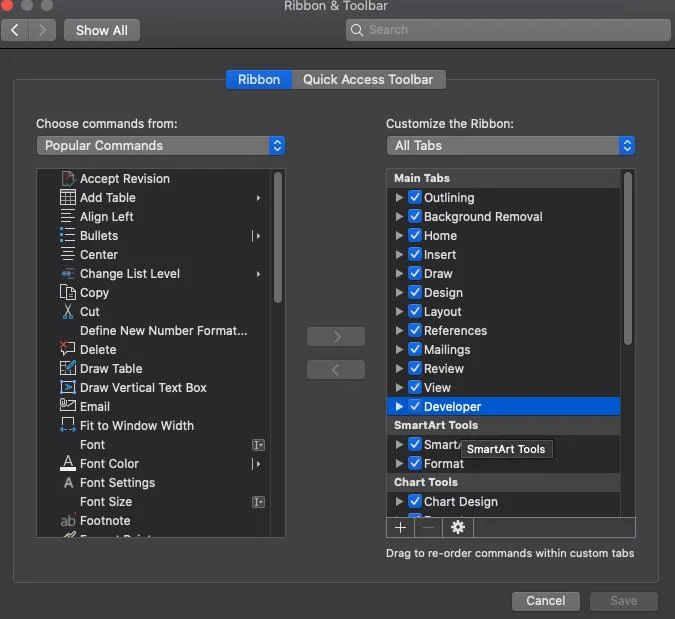Click the Align Left icon
This screenshot has height=619, width=675.
coord(68,217)
